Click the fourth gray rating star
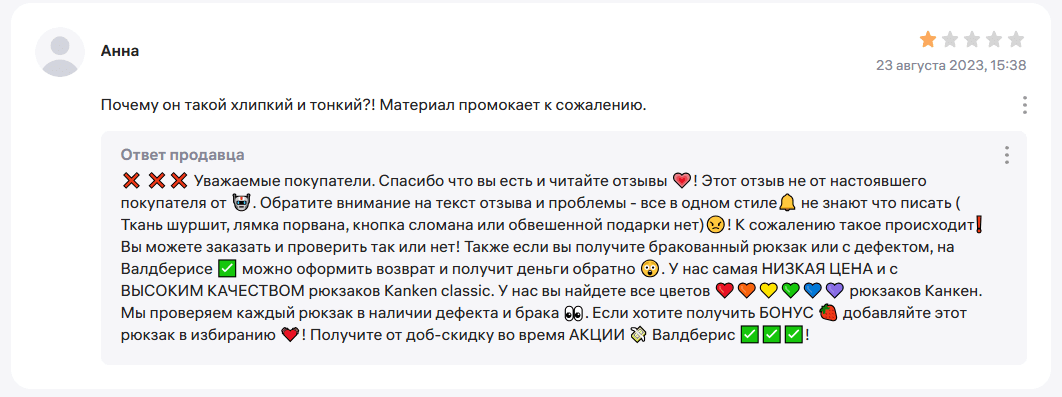The image size is (1062, 397). 994,40
